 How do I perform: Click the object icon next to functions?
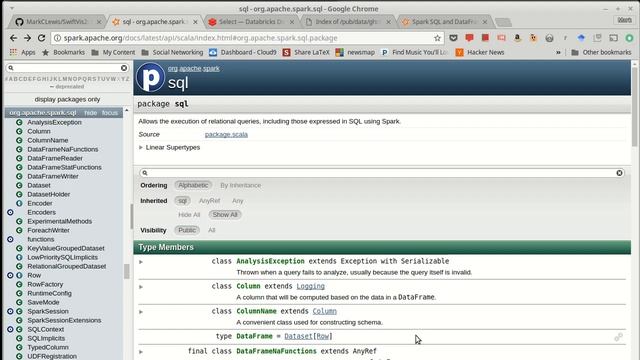(10, 239)
